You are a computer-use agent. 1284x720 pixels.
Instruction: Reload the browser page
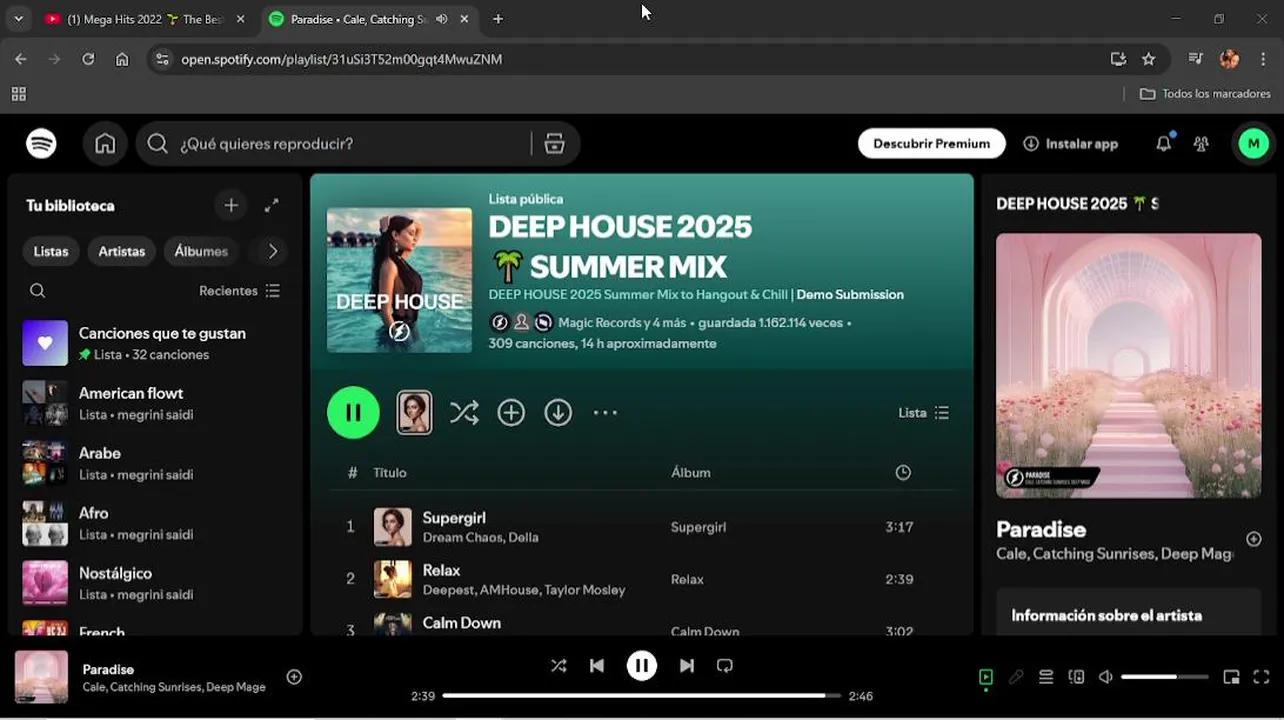88,59
